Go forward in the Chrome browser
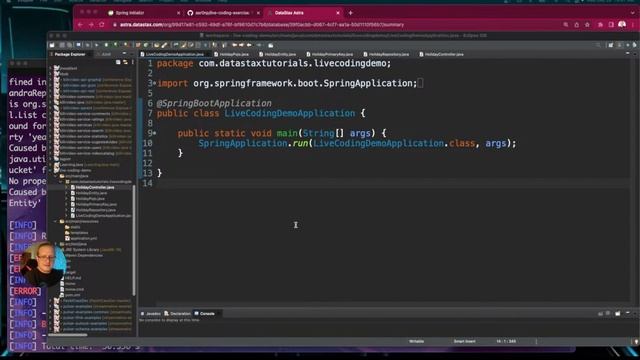The width and height of the screenshot is (640, 360). point(91,25)
